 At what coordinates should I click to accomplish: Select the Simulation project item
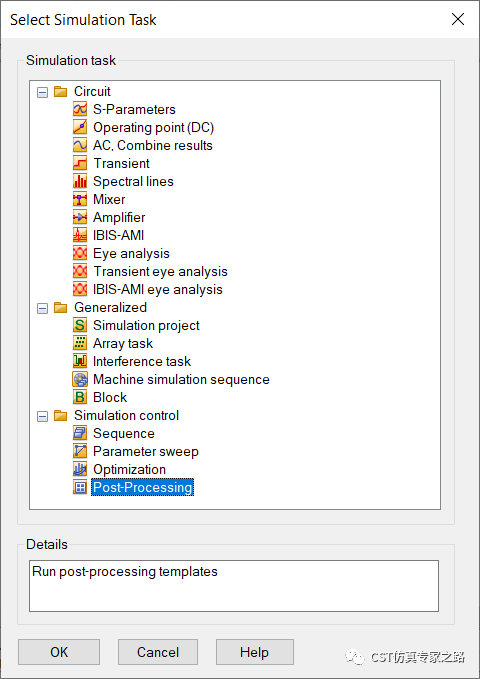[x=146, y=325]
